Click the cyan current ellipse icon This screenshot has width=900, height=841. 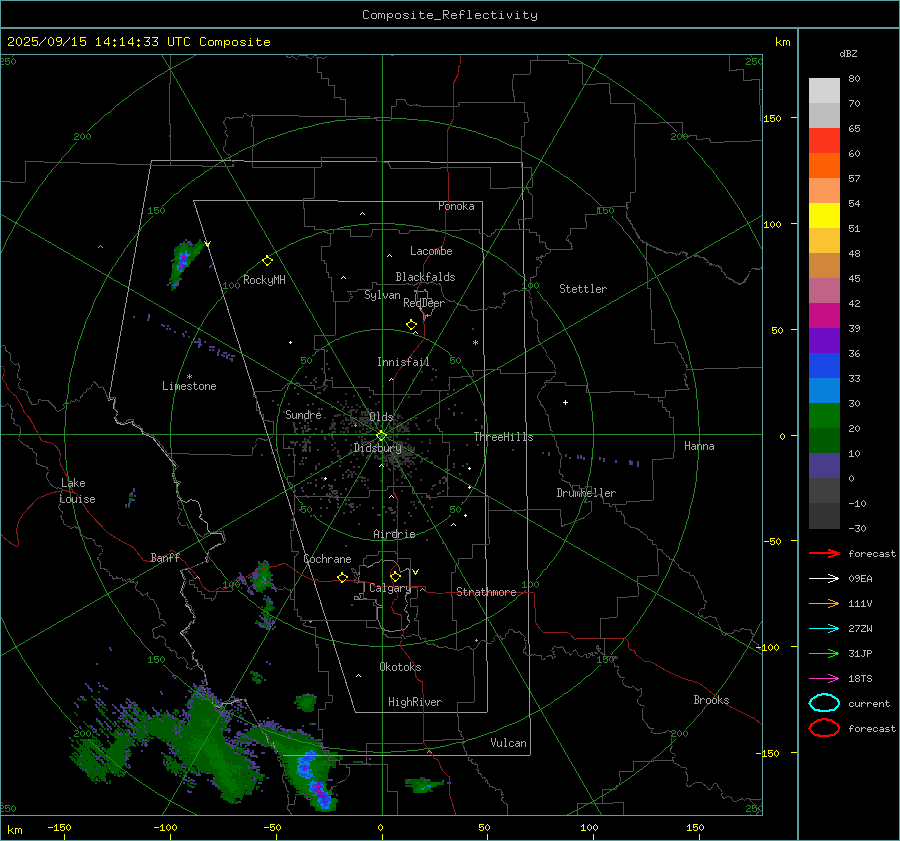click(x=824, y=703)
